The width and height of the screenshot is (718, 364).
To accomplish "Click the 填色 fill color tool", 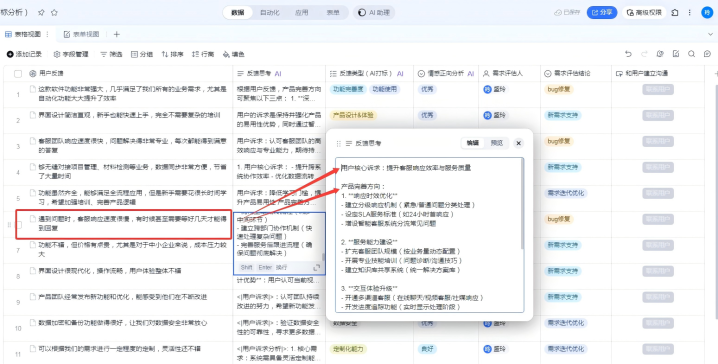I will [234, 54].
